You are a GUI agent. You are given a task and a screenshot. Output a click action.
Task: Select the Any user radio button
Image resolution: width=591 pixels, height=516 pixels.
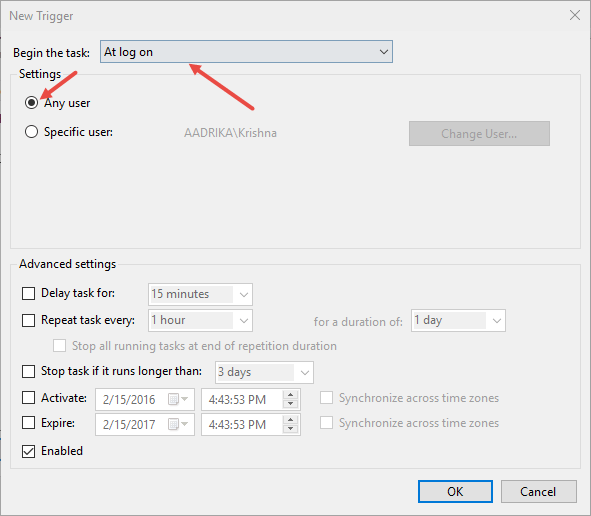(x=31, y=103)
